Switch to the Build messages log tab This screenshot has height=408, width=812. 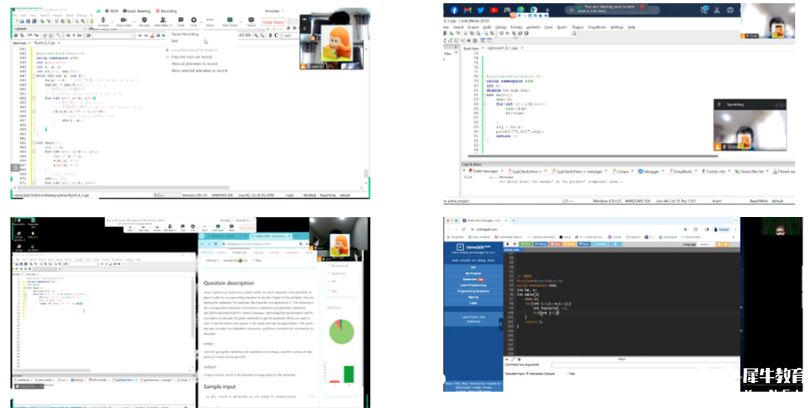pos(484,171)
